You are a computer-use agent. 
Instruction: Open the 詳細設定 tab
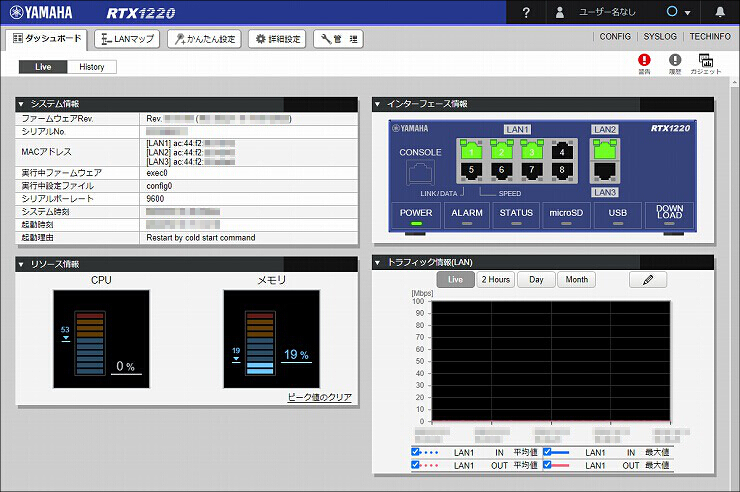pos(277,39)
